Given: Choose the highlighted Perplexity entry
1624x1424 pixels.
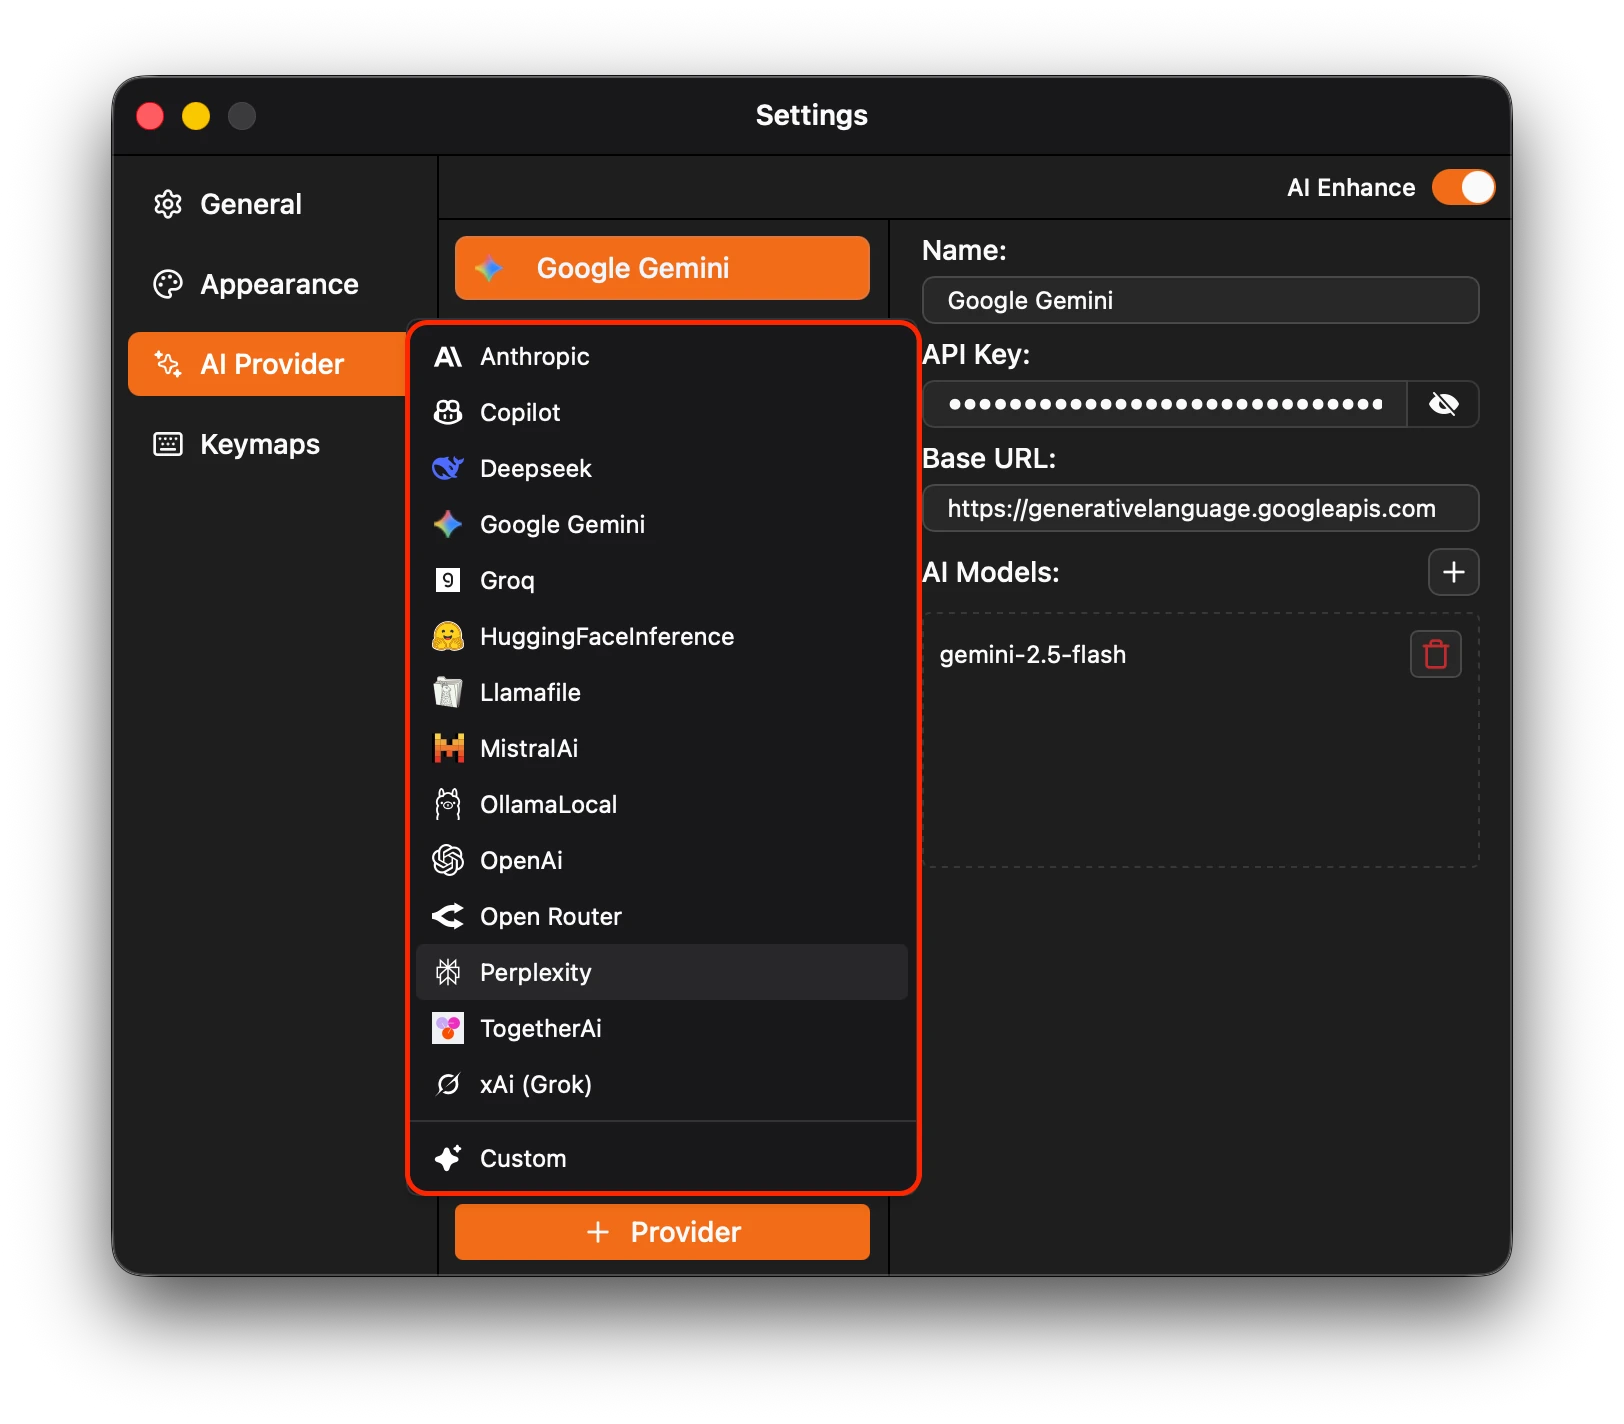Looking at the screenshot, I should click(x=662, y=972).
